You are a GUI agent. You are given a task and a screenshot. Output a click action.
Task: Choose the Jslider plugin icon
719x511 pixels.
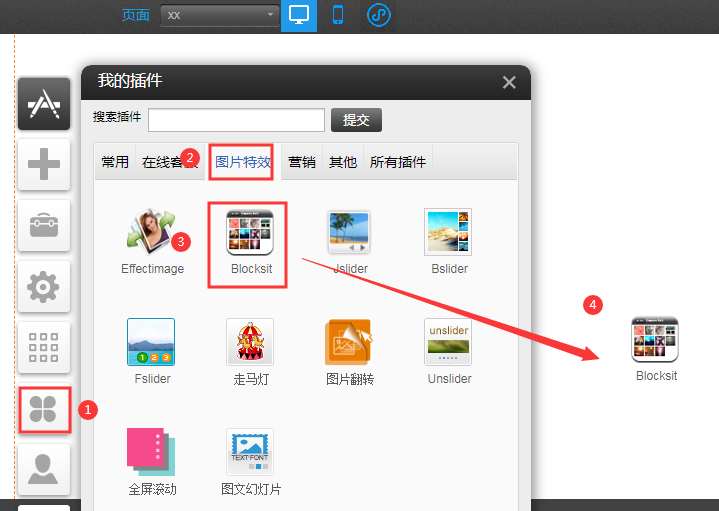tap(348, 233)
